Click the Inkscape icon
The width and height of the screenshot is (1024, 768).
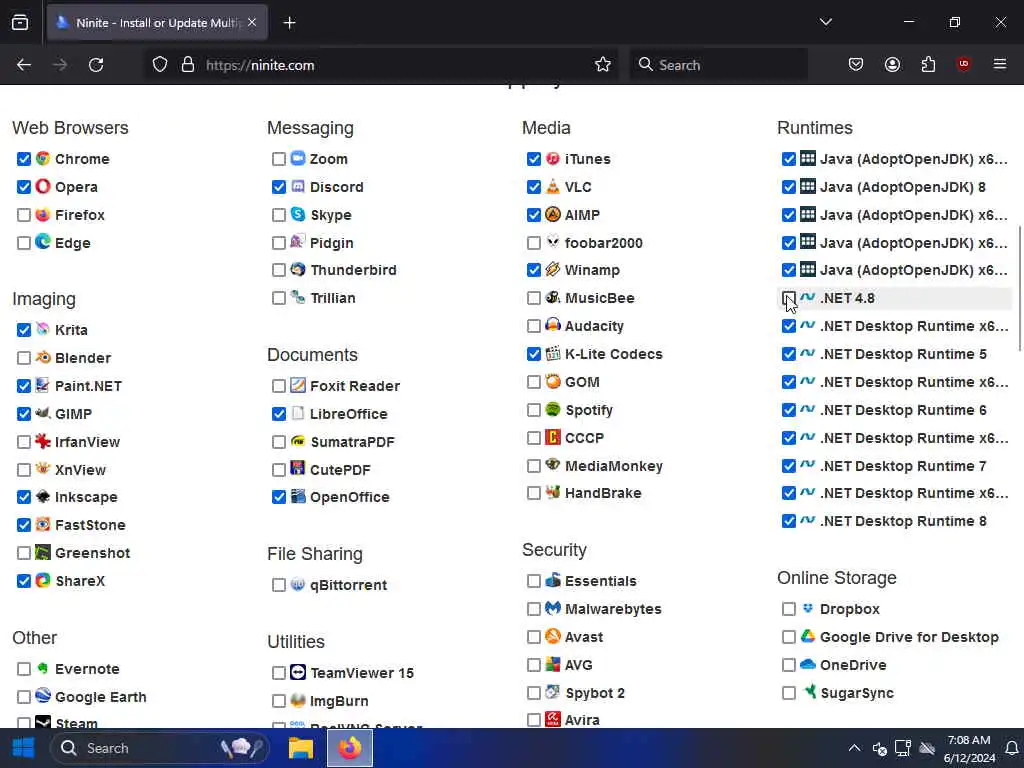pos(43,497)
